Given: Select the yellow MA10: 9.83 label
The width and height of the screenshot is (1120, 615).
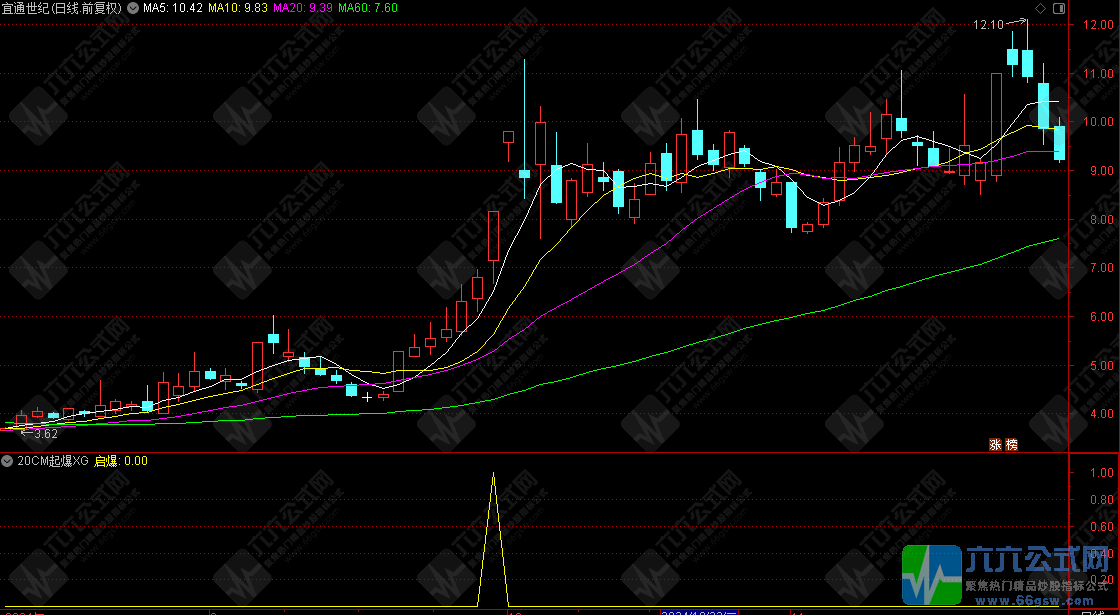Looking at the screenshot, I should (x=239, y=8).
